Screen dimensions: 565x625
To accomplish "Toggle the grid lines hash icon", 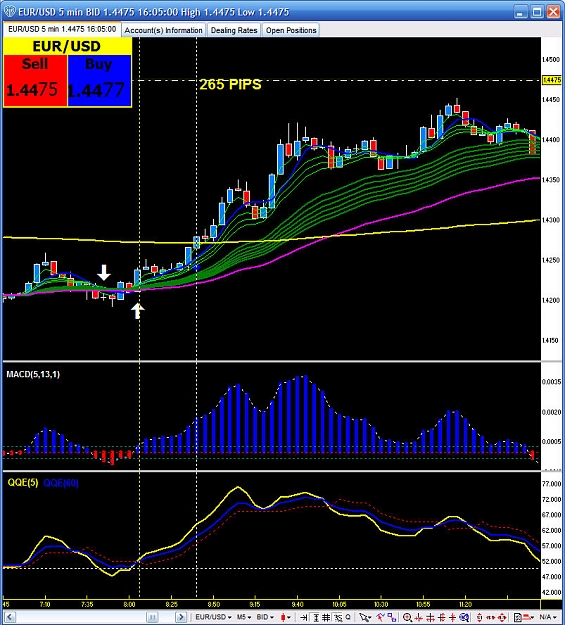I will (326, 617).
